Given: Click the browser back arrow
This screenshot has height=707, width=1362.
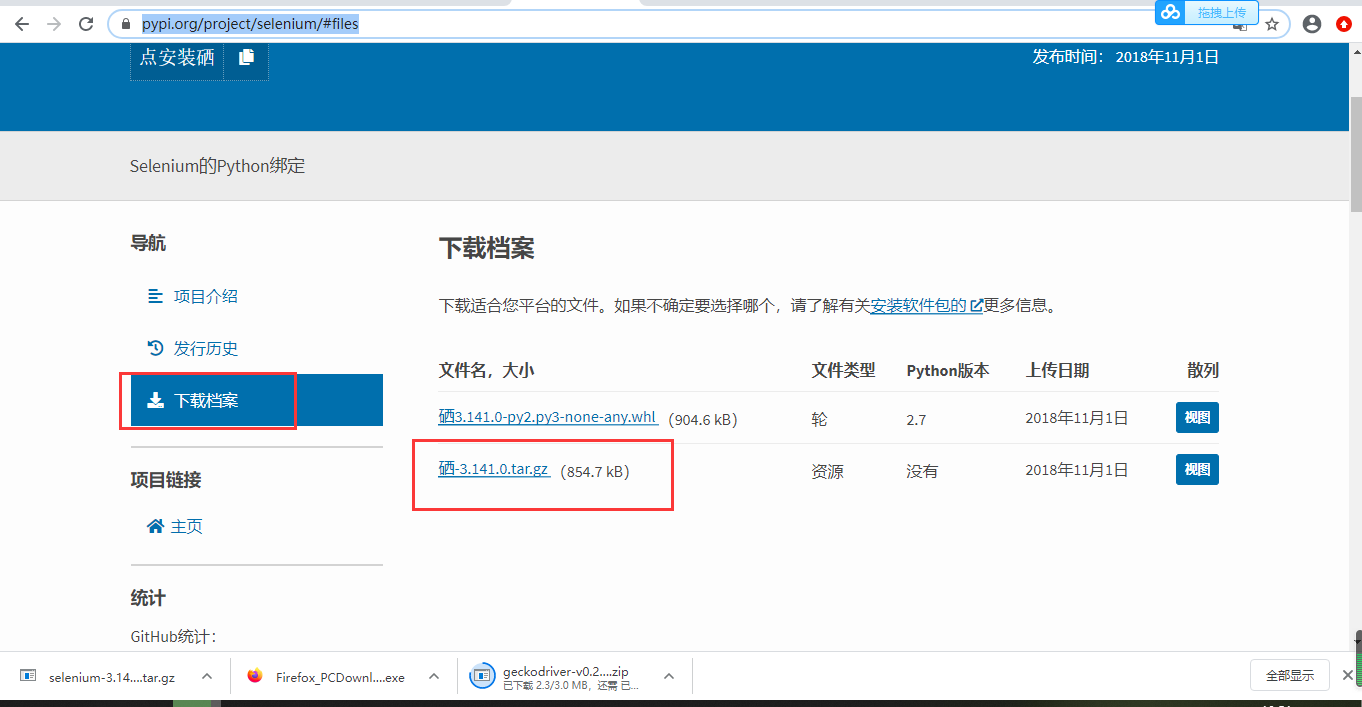Looking at the screenshot, I should [22, 24].
